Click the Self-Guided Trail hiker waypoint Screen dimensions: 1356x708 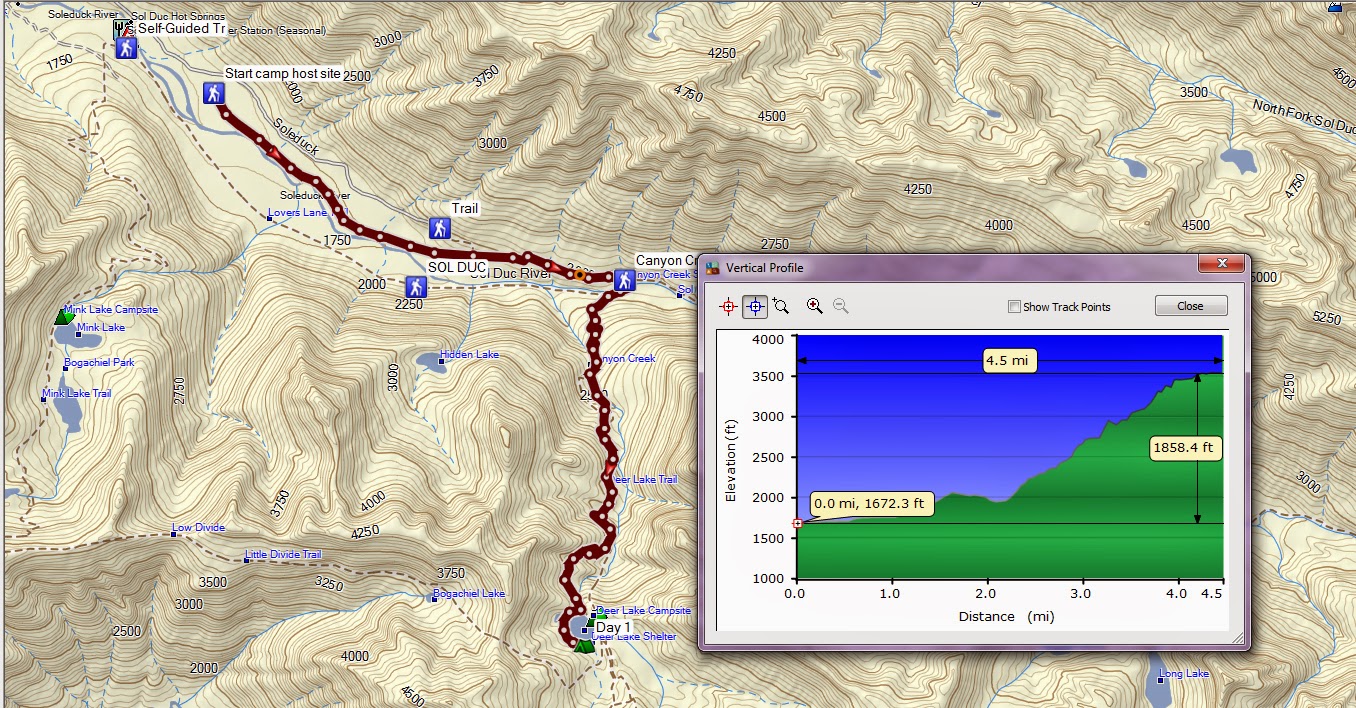pos(125,47)
